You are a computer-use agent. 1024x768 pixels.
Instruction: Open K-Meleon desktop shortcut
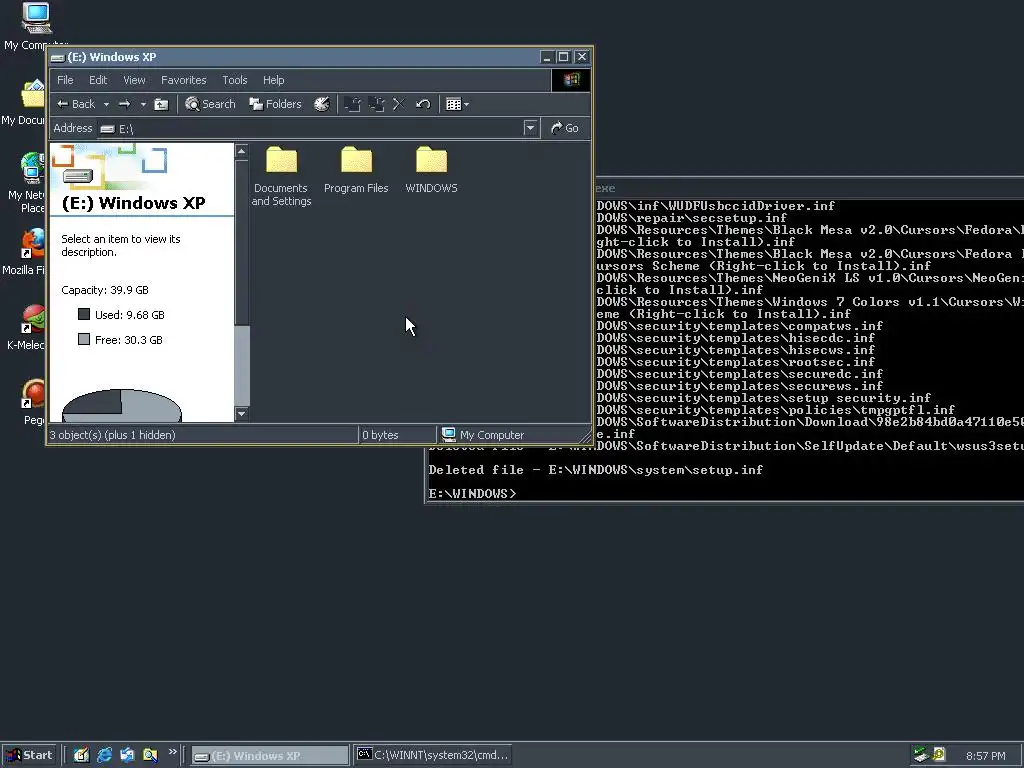(30, 328)
